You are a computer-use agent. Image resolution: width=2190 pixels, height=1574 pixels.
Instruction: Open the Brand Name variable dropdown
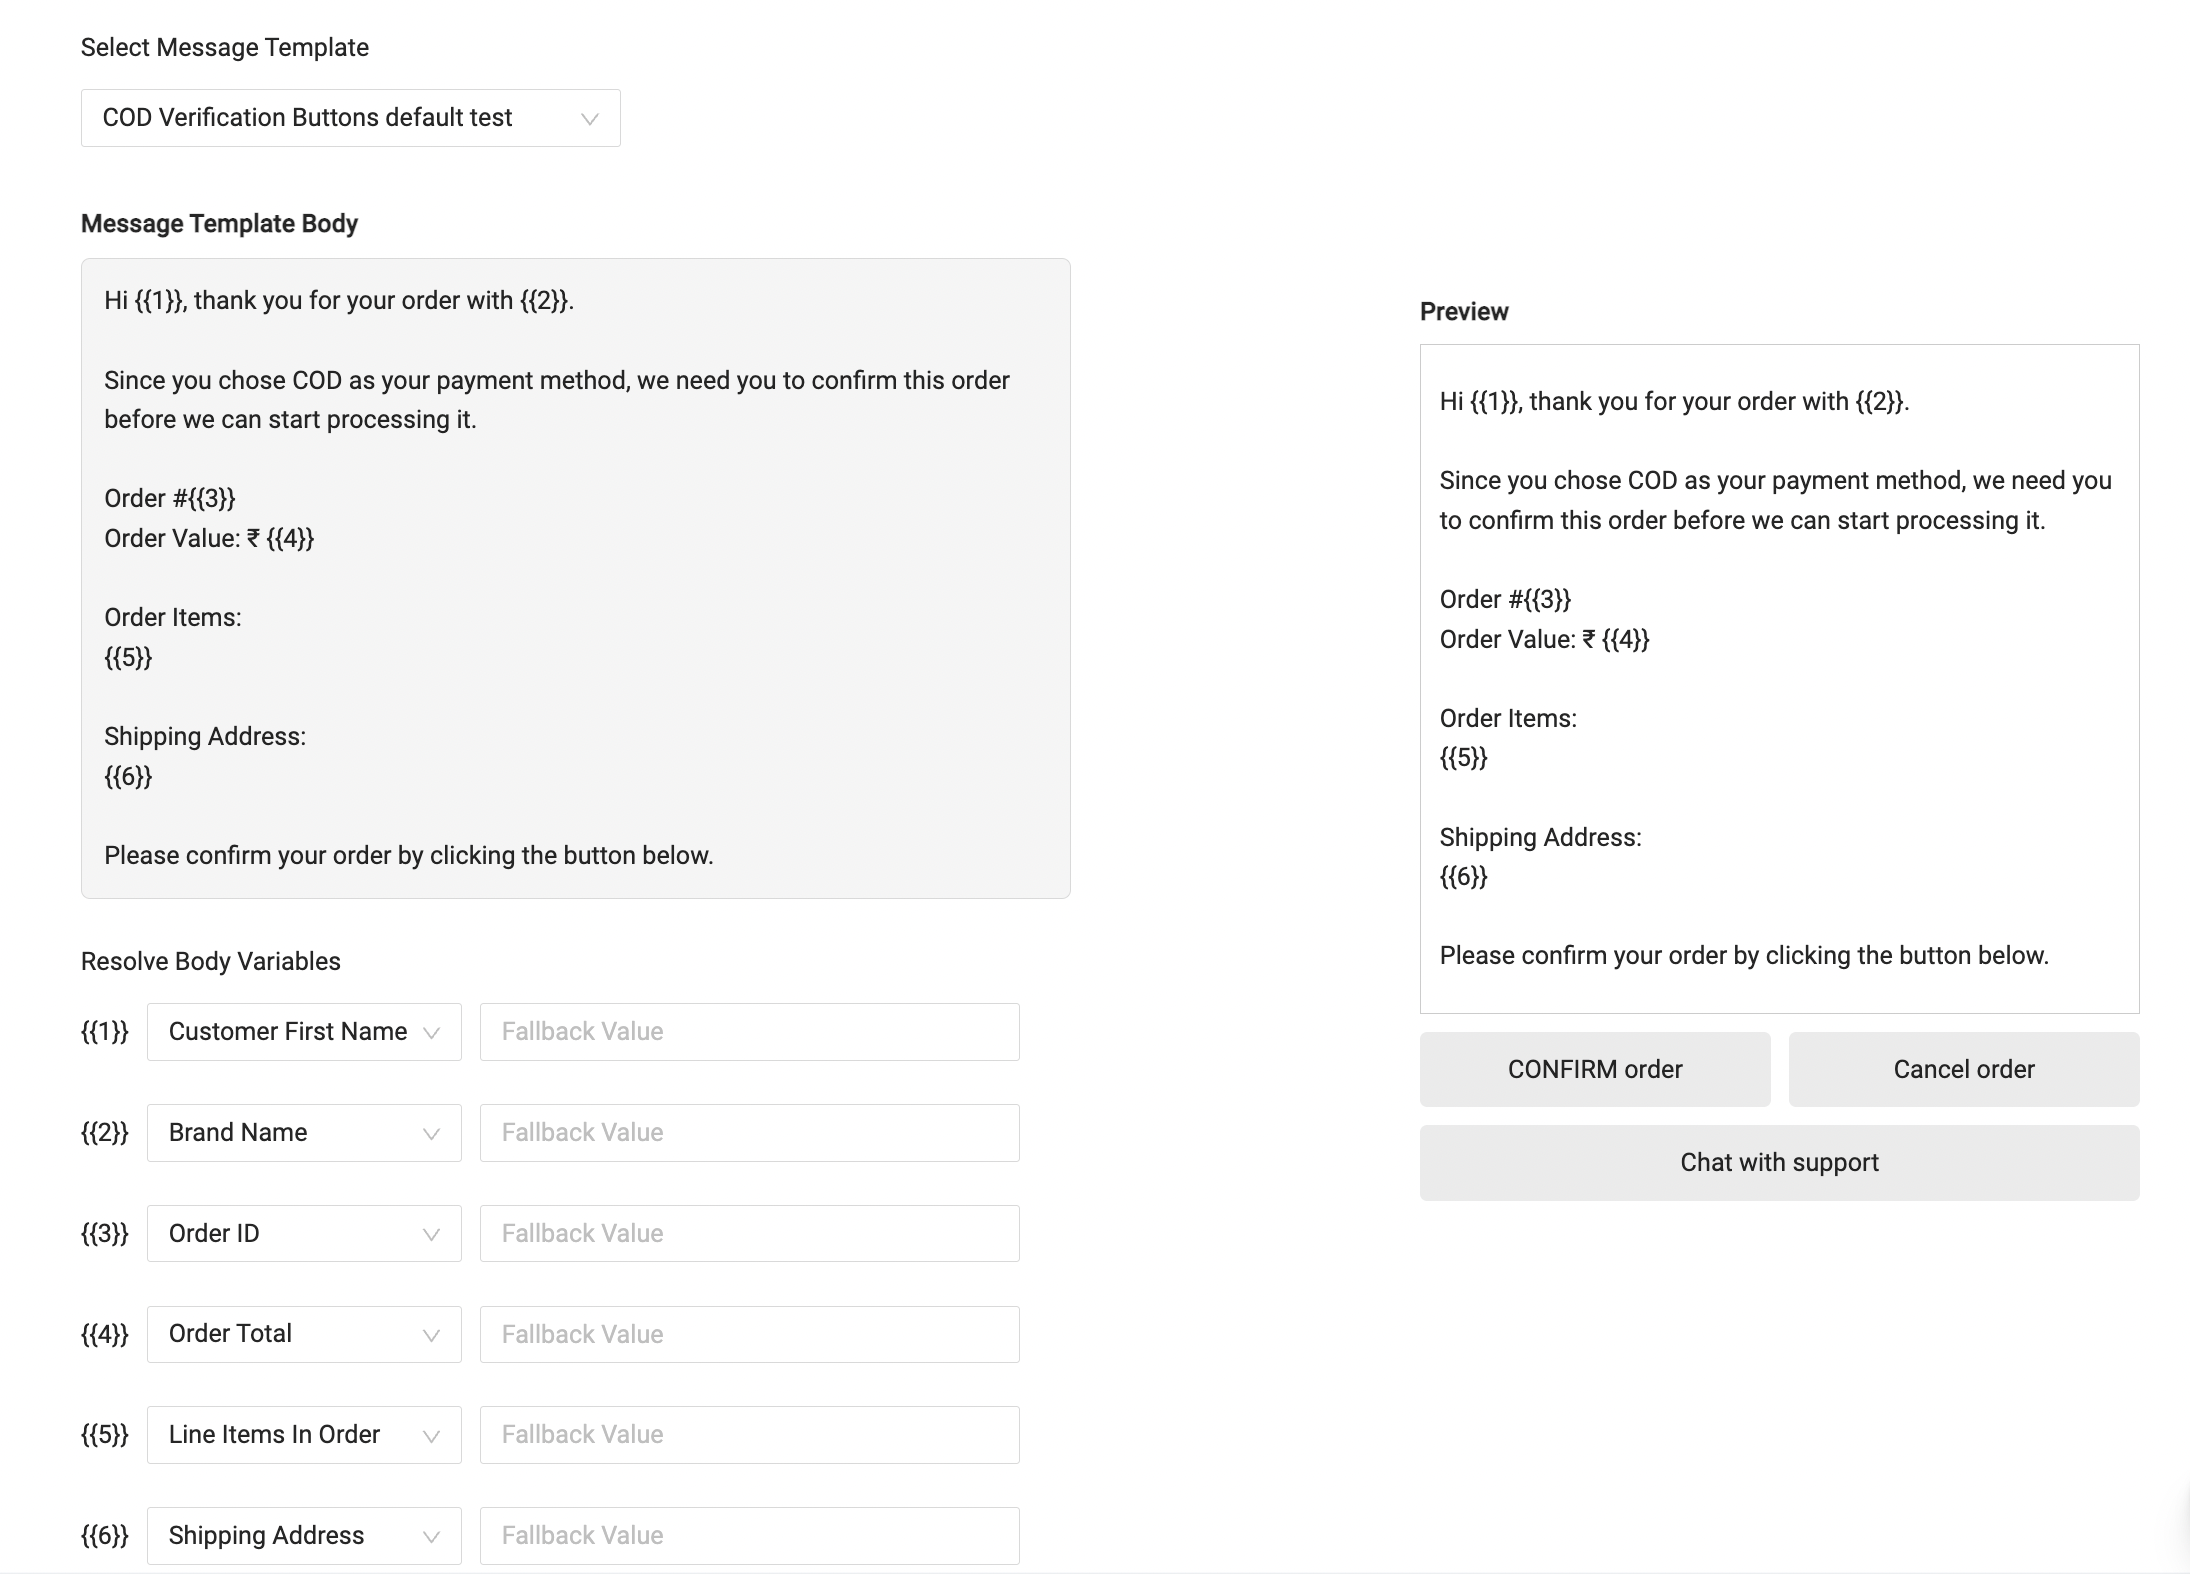(303, 1132)
